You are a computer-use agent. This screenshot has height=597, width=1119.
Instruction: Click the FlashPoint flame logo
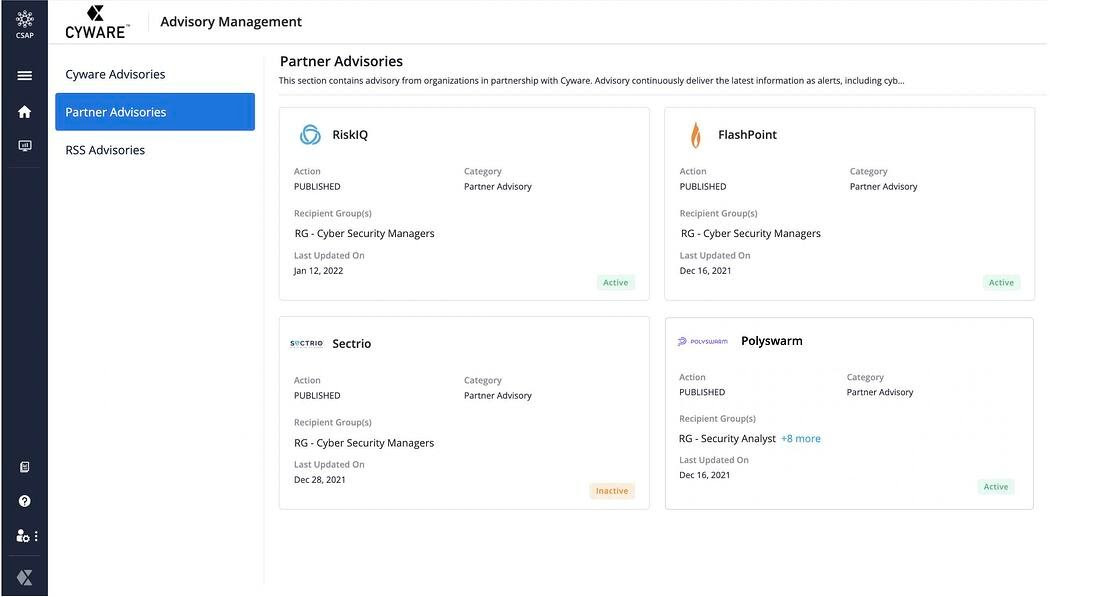pyautogui.click(x=696, y=135)
